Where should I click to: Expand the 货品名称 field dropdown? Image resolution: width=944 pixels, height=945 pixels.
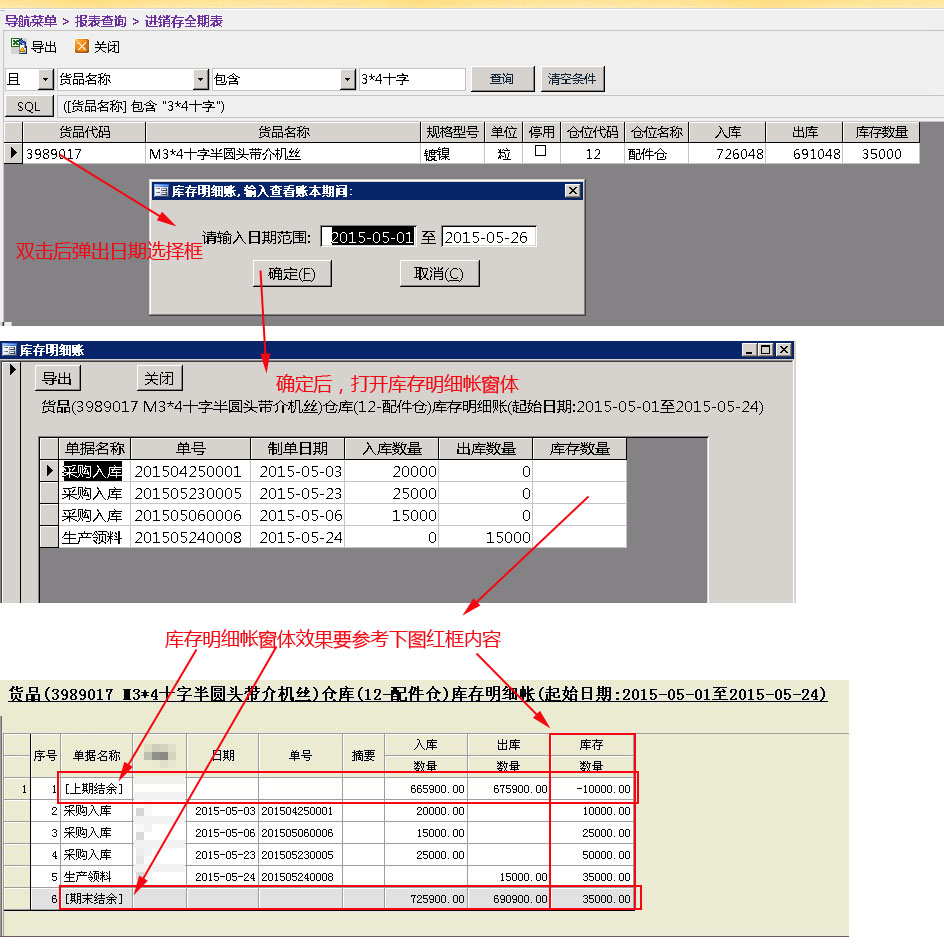200,79
